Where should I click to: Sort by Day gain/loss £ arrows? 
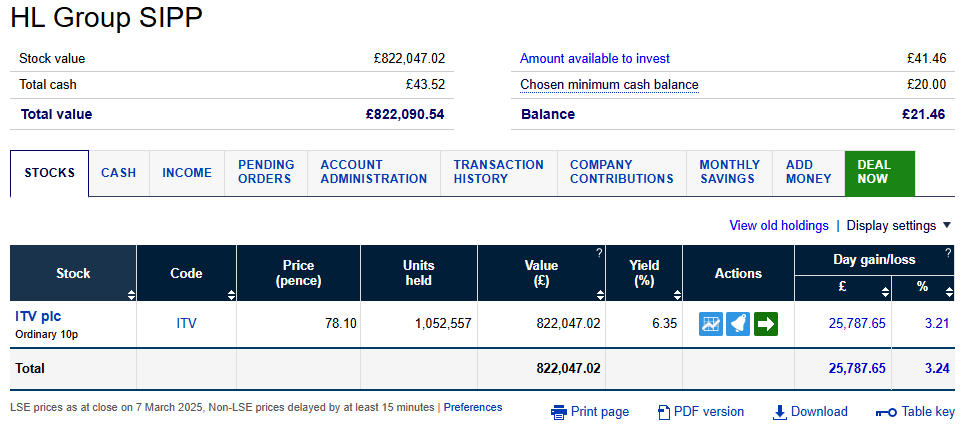point(885,292)
